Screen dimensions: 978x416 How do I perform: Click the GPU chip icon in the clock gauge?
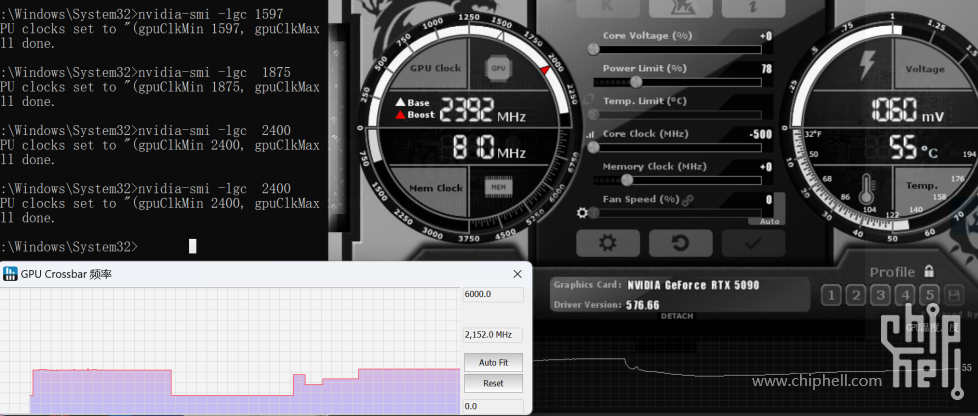pyautogui.click(x=498, y=68)
